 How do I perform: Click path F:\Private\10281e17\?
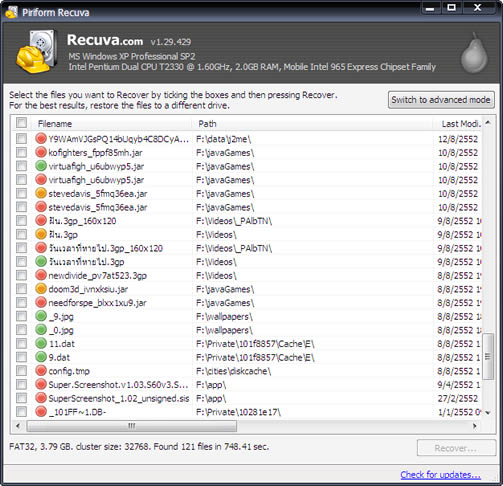(x=238, y=412)
